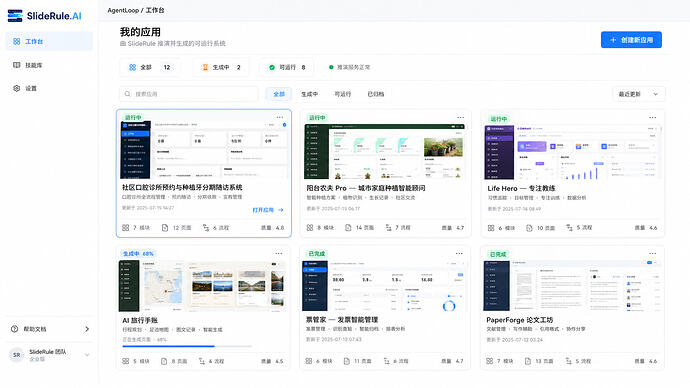Image resolution: width=690 pixels, height=388 pixels.
Task: Click the 设置 gear icon
Action: pos(16,88)
